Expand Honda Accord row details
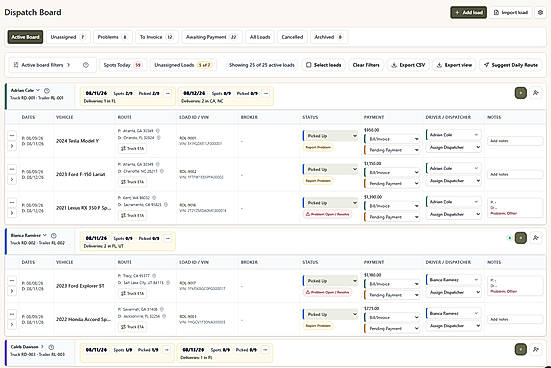The image size is (551, 368). coord(12,324)
